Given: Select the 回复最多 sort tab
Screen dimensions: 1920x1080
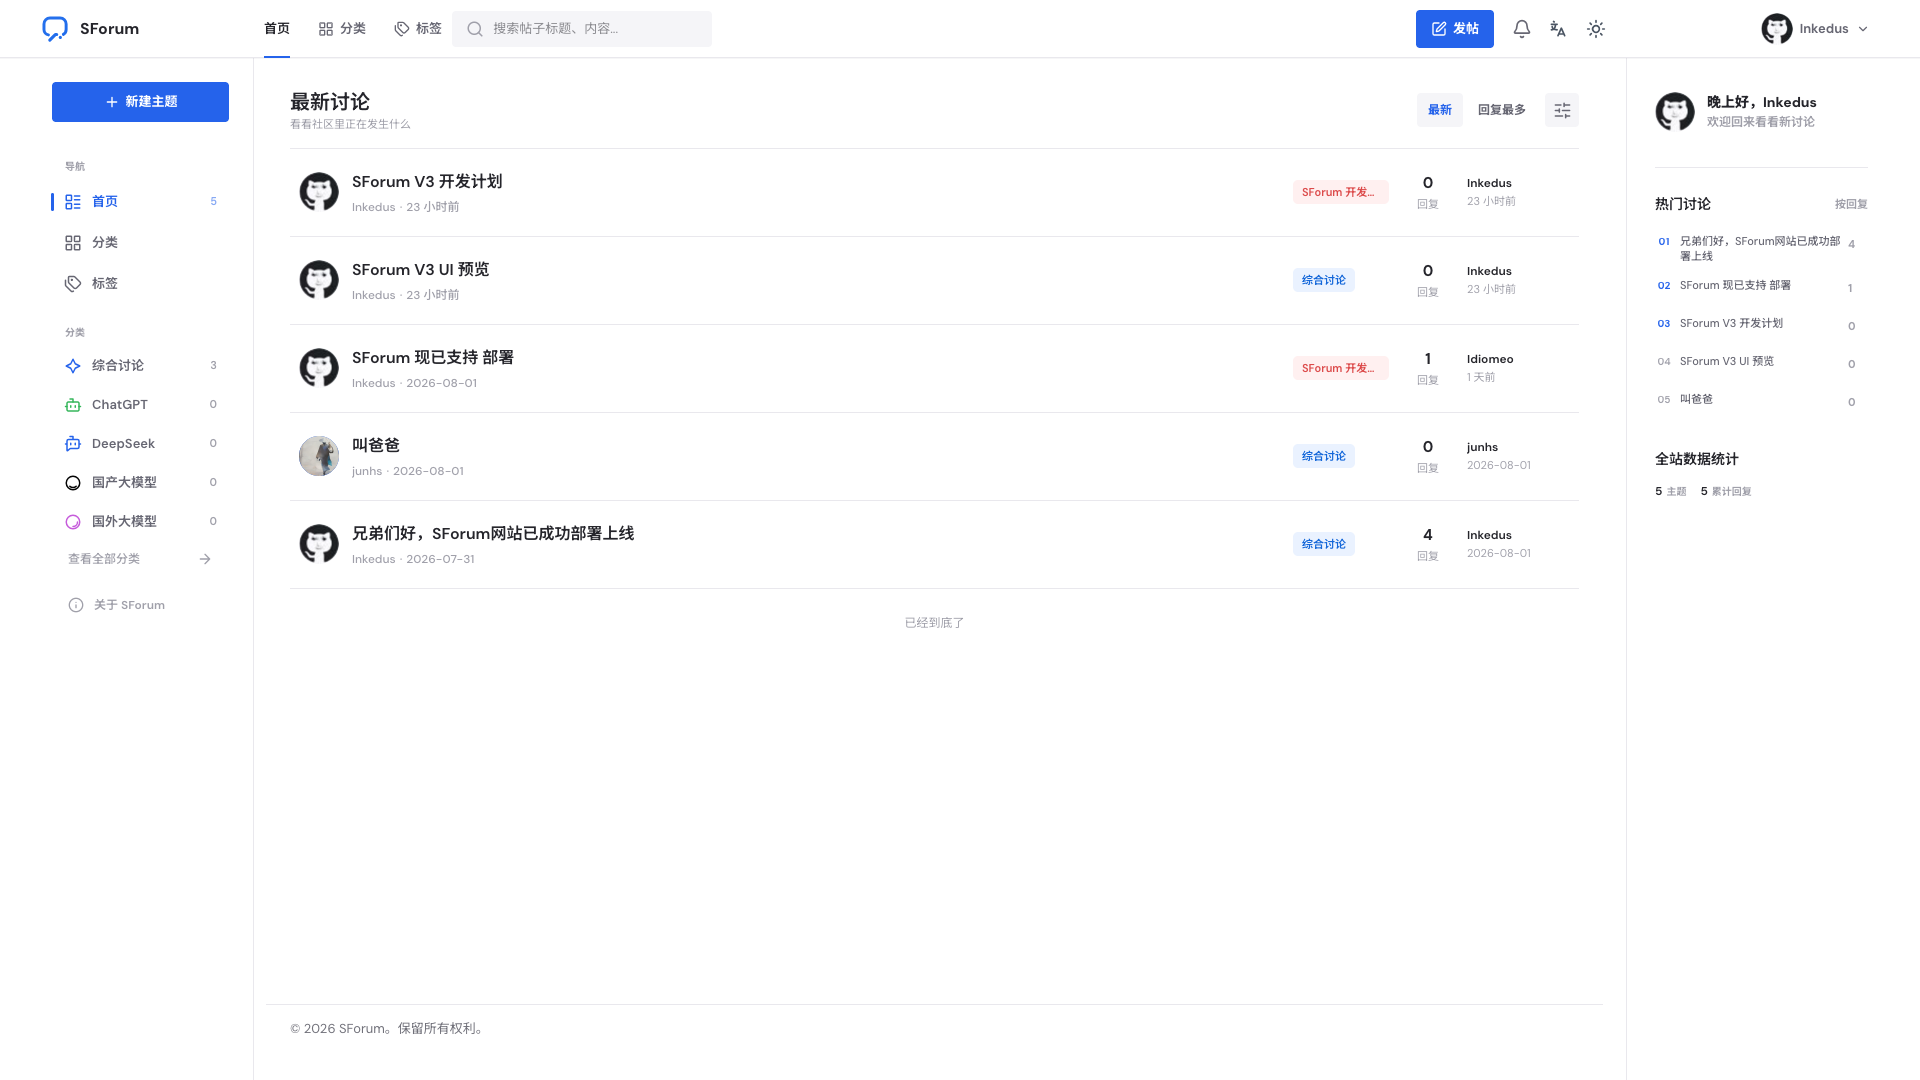Looking at the screenshot, I should tap(1502, 110).
